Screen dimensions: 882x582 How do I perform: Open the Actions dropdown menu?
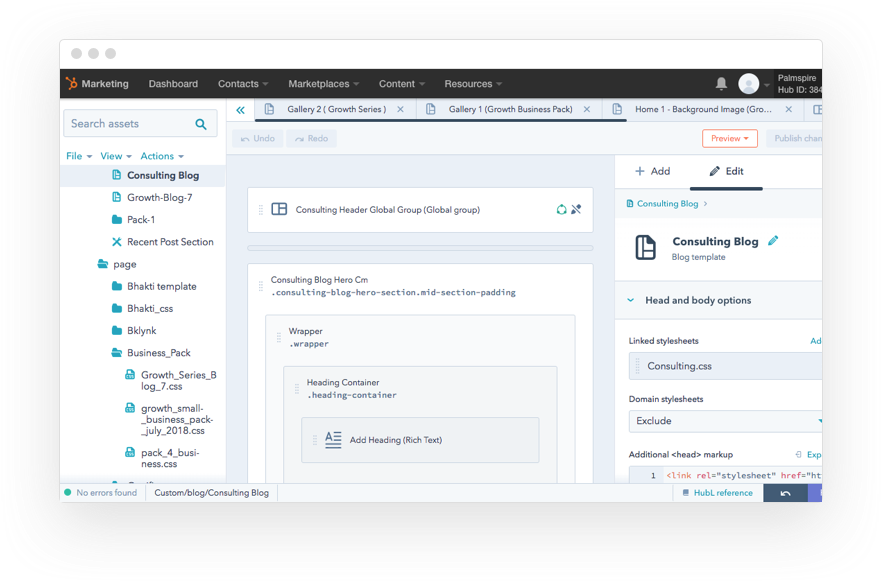coord(162,156)
